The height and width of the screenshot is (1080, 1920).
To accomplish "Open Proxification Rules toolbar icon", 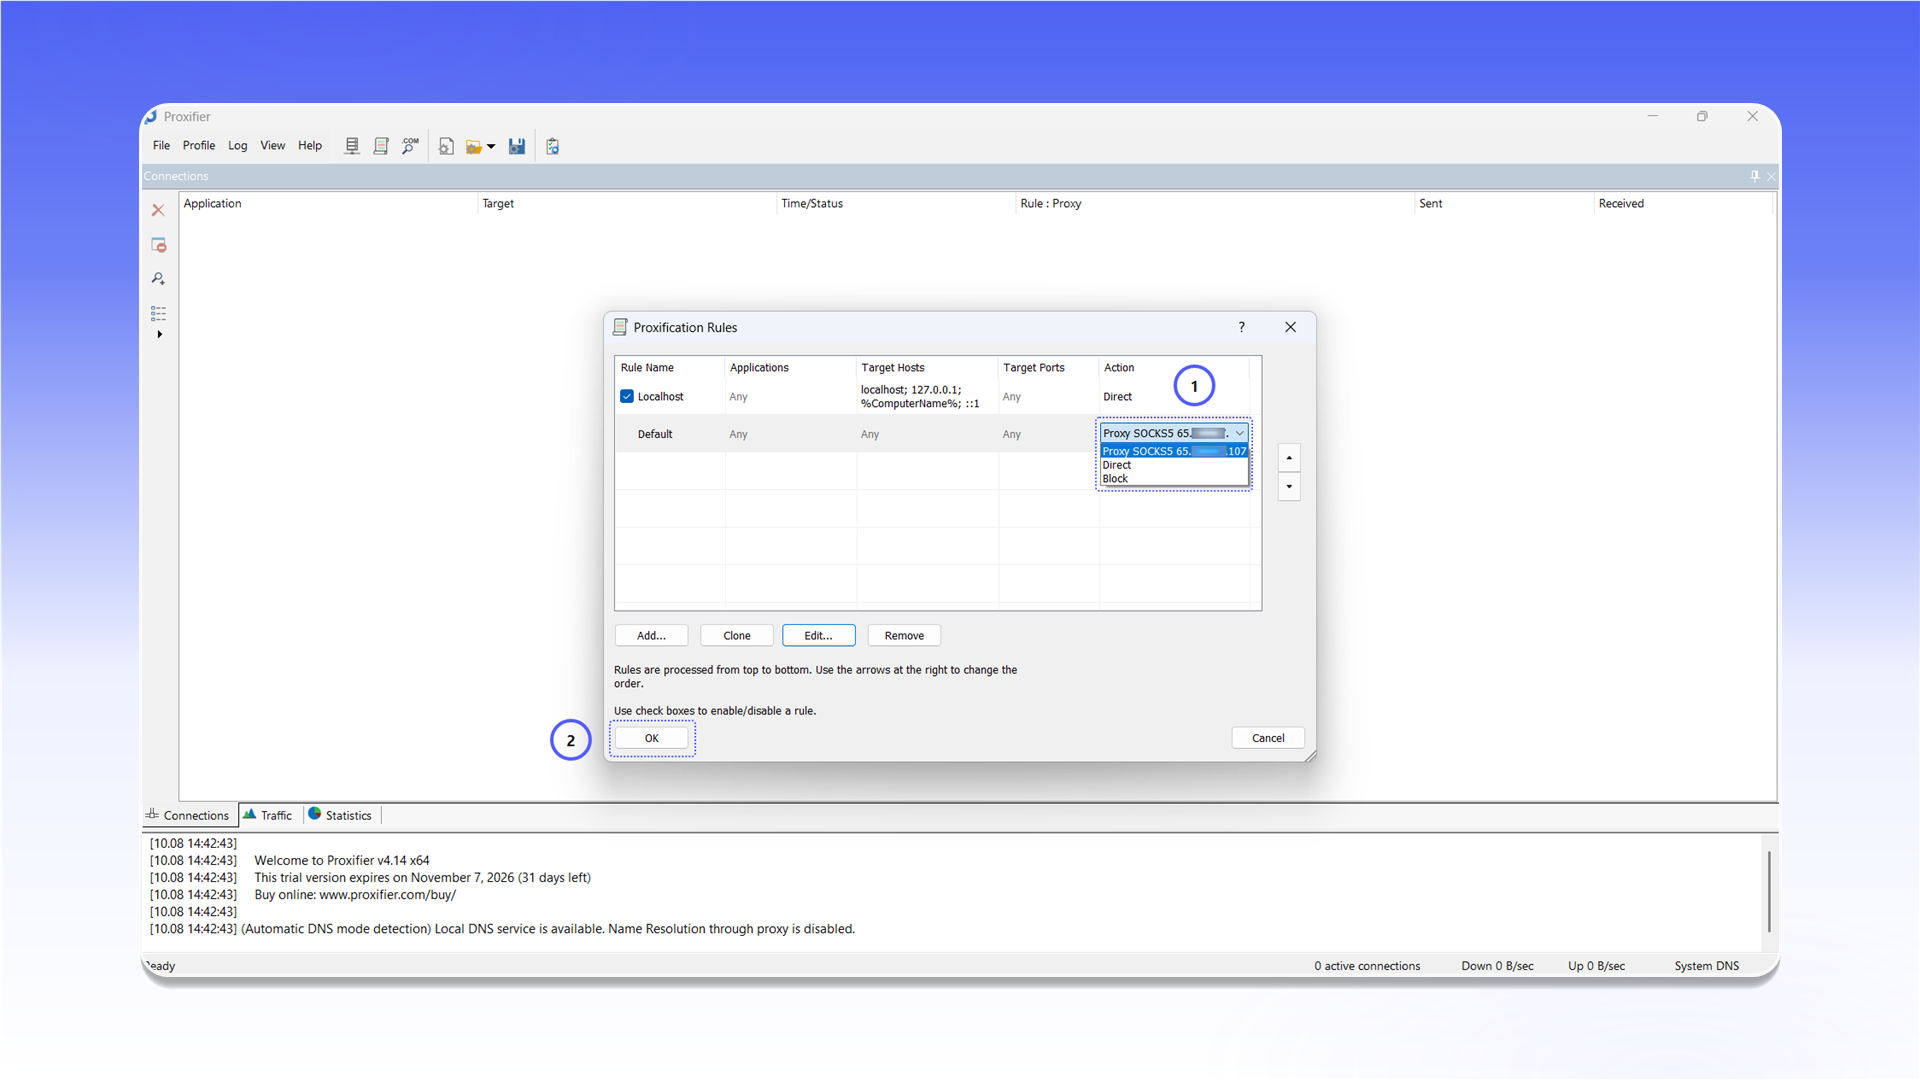I will [381, 146].
